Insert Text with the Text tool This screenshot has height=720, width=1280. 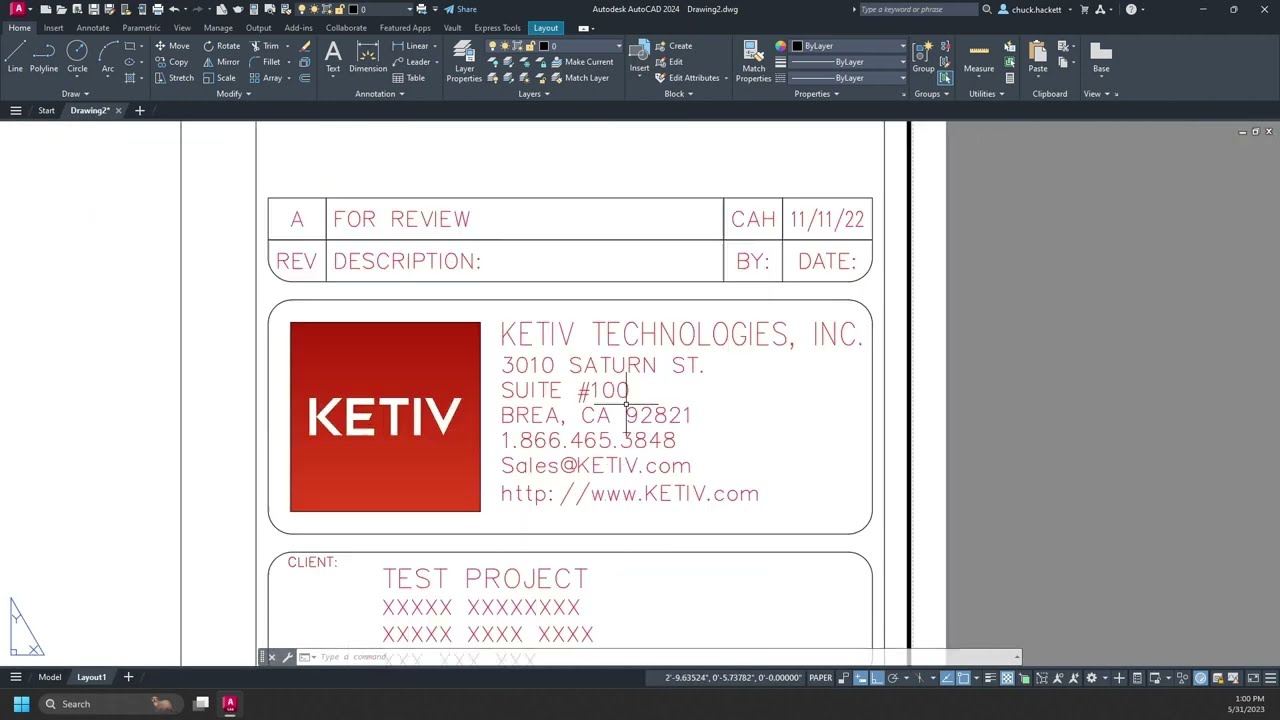point(333,57)
